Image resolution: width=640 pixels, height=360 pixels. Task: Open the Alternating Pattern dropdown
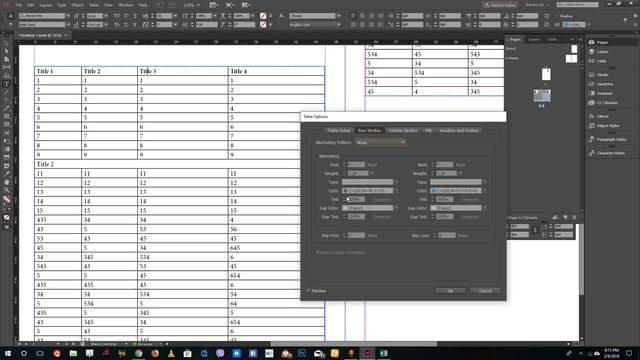tap(380, 142)
